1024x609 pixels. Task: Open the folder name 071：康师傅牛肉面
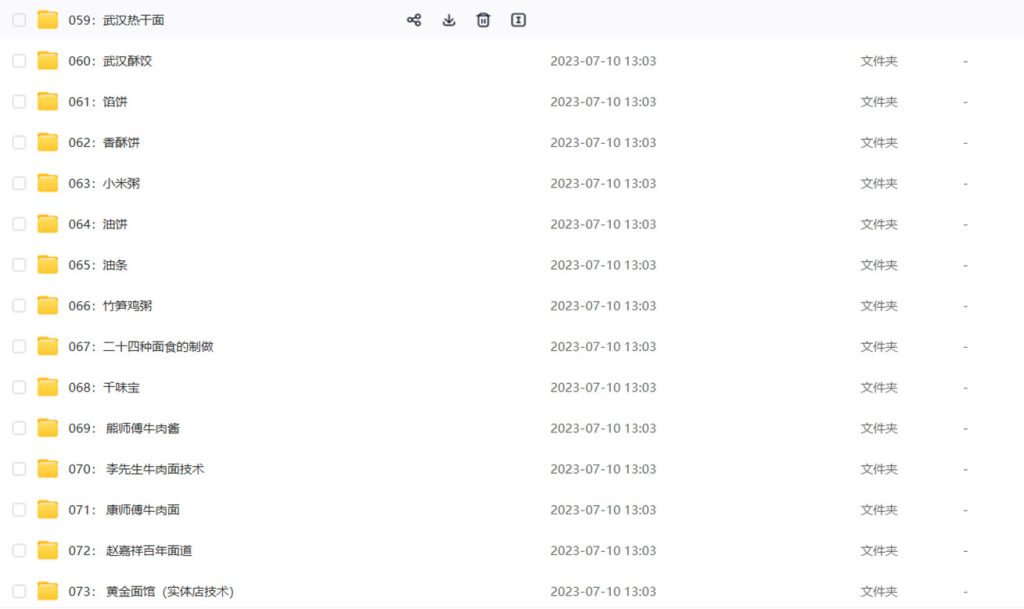point(124,510)
